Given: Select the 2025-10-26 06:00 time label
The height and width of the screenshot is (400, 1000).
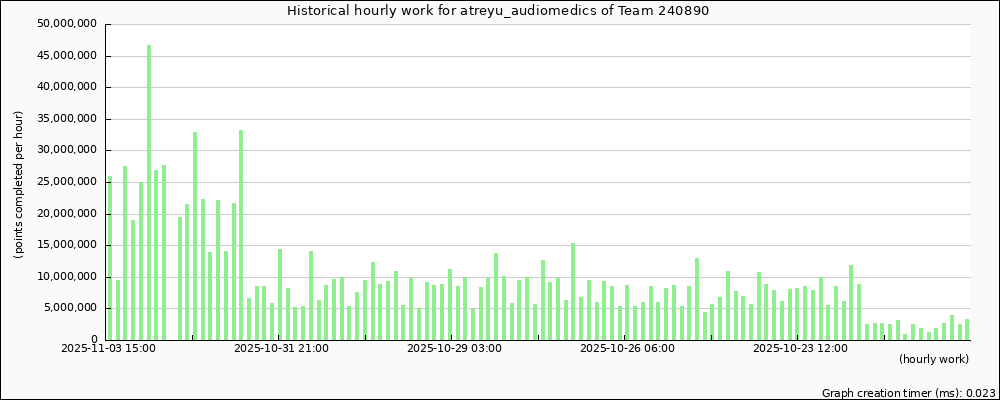Looking at the screenshot, I should click(x=627, y=349).
